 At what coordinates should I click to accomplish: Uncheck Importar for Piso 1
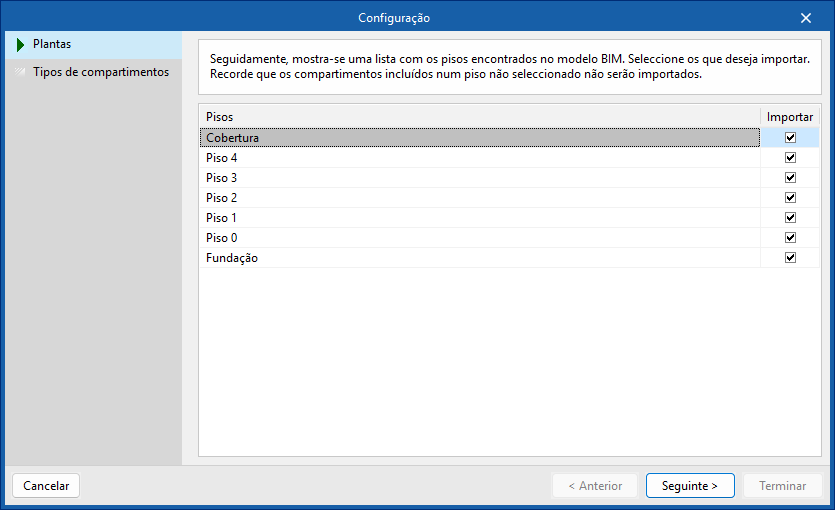click(x=790, y=218)
